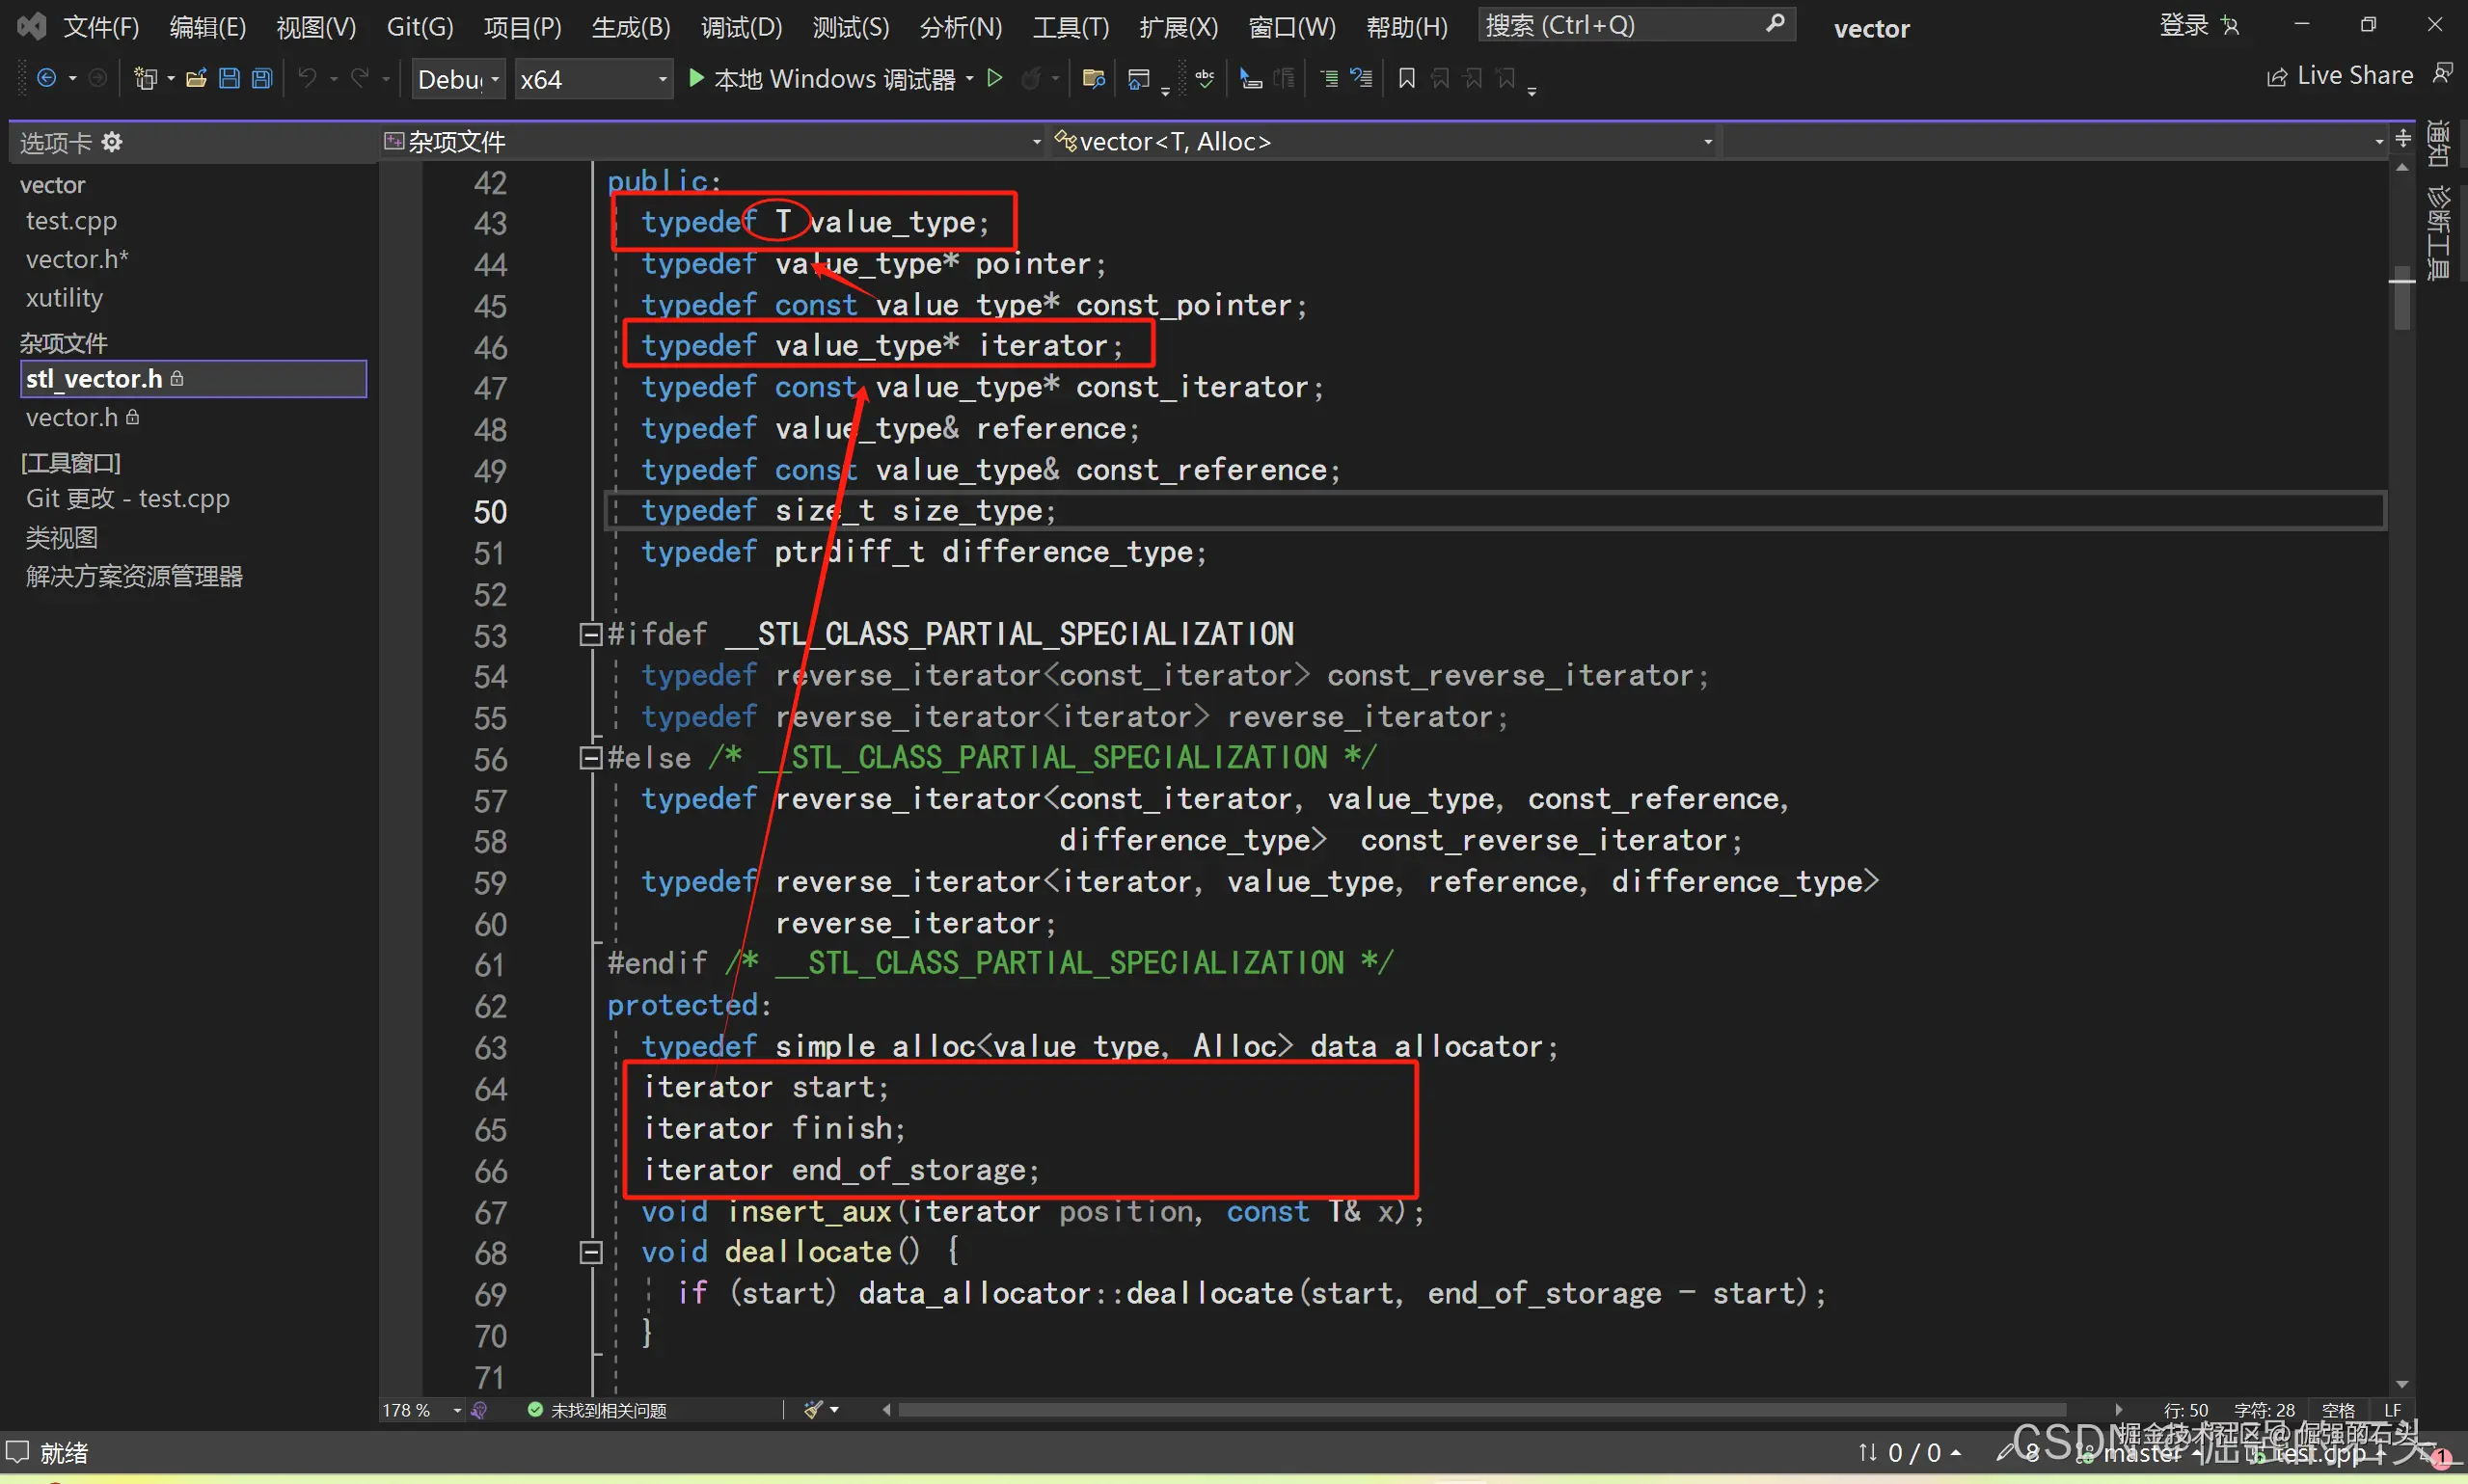
Task: Click the open file folder icon
Action: [196, 78]
